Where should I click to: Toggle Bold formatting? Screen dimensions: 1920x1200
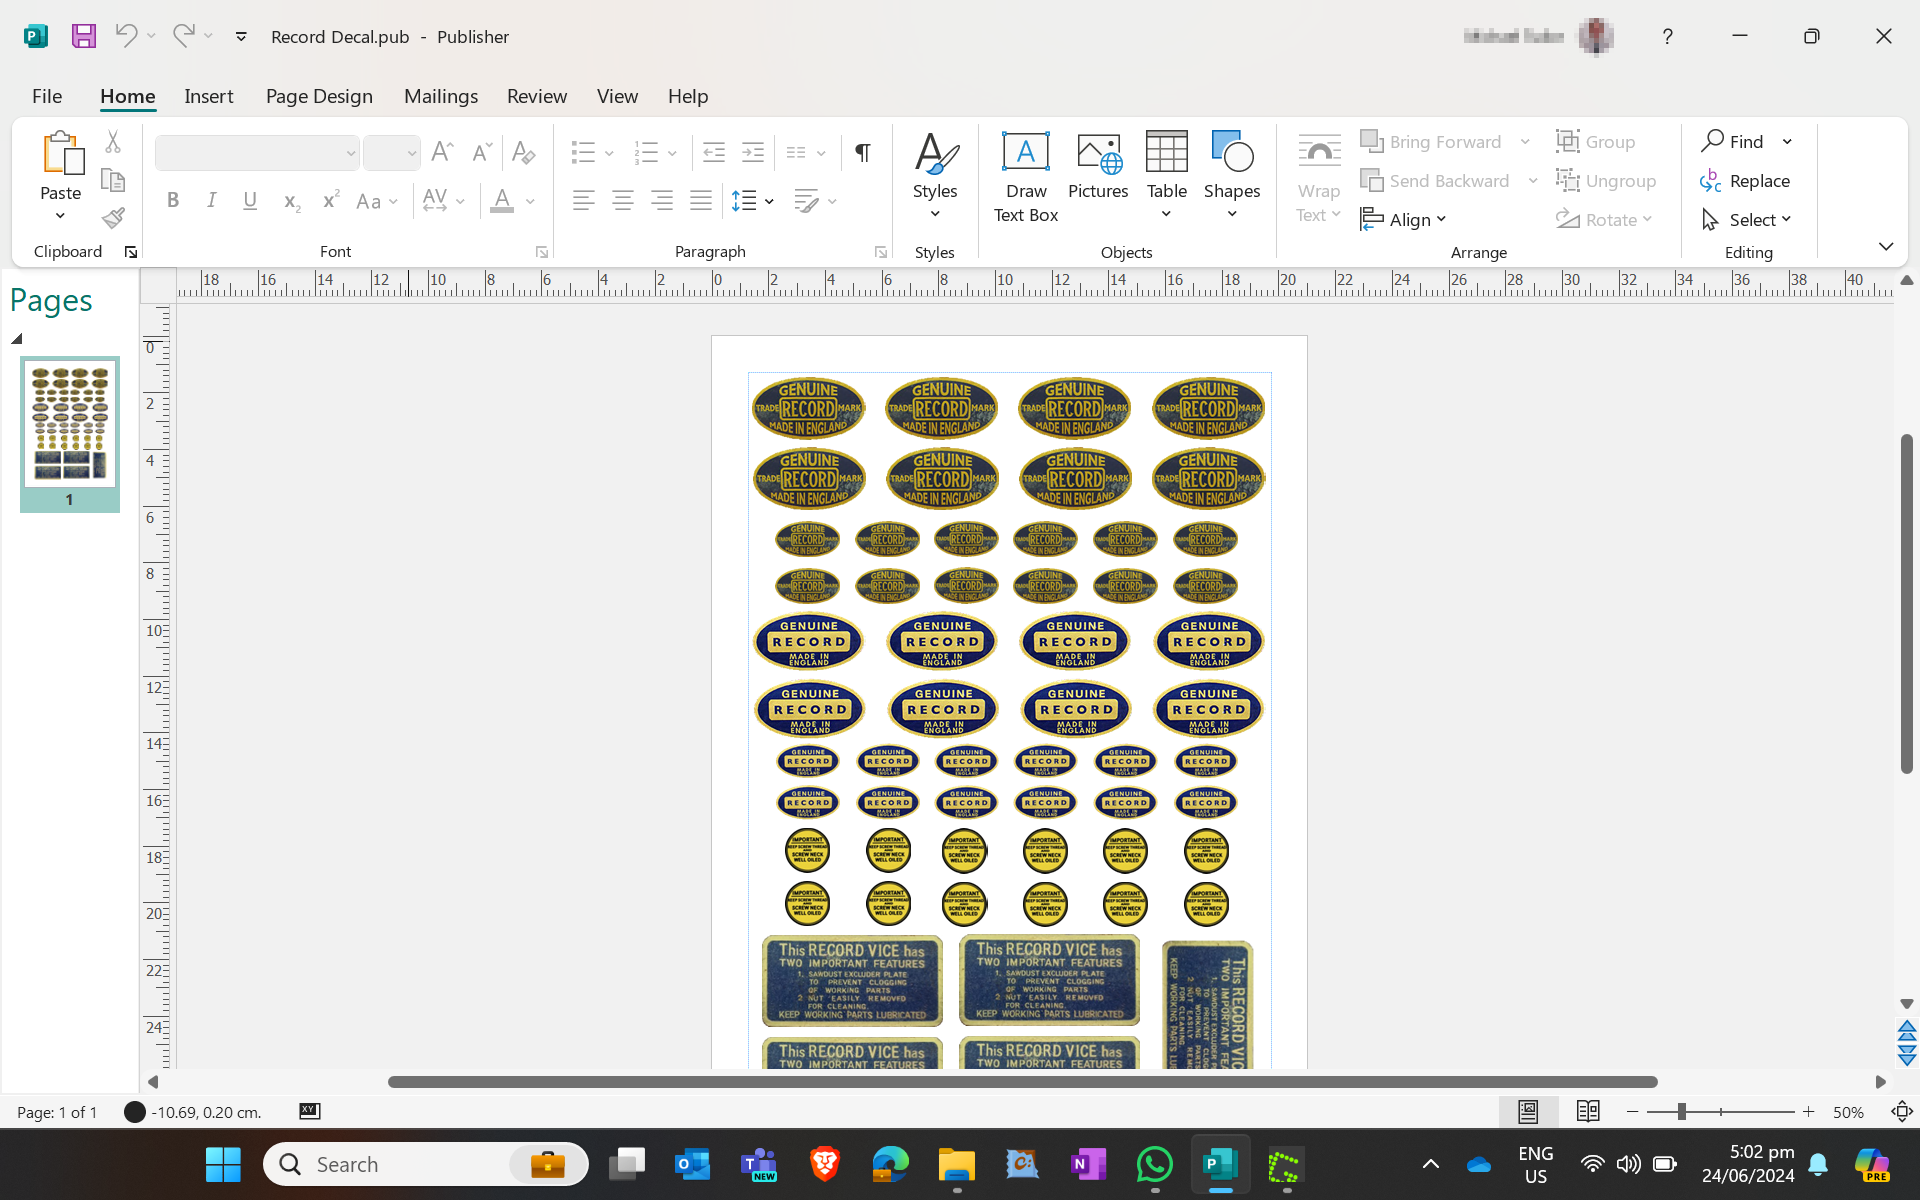click(x=173, y=201)
